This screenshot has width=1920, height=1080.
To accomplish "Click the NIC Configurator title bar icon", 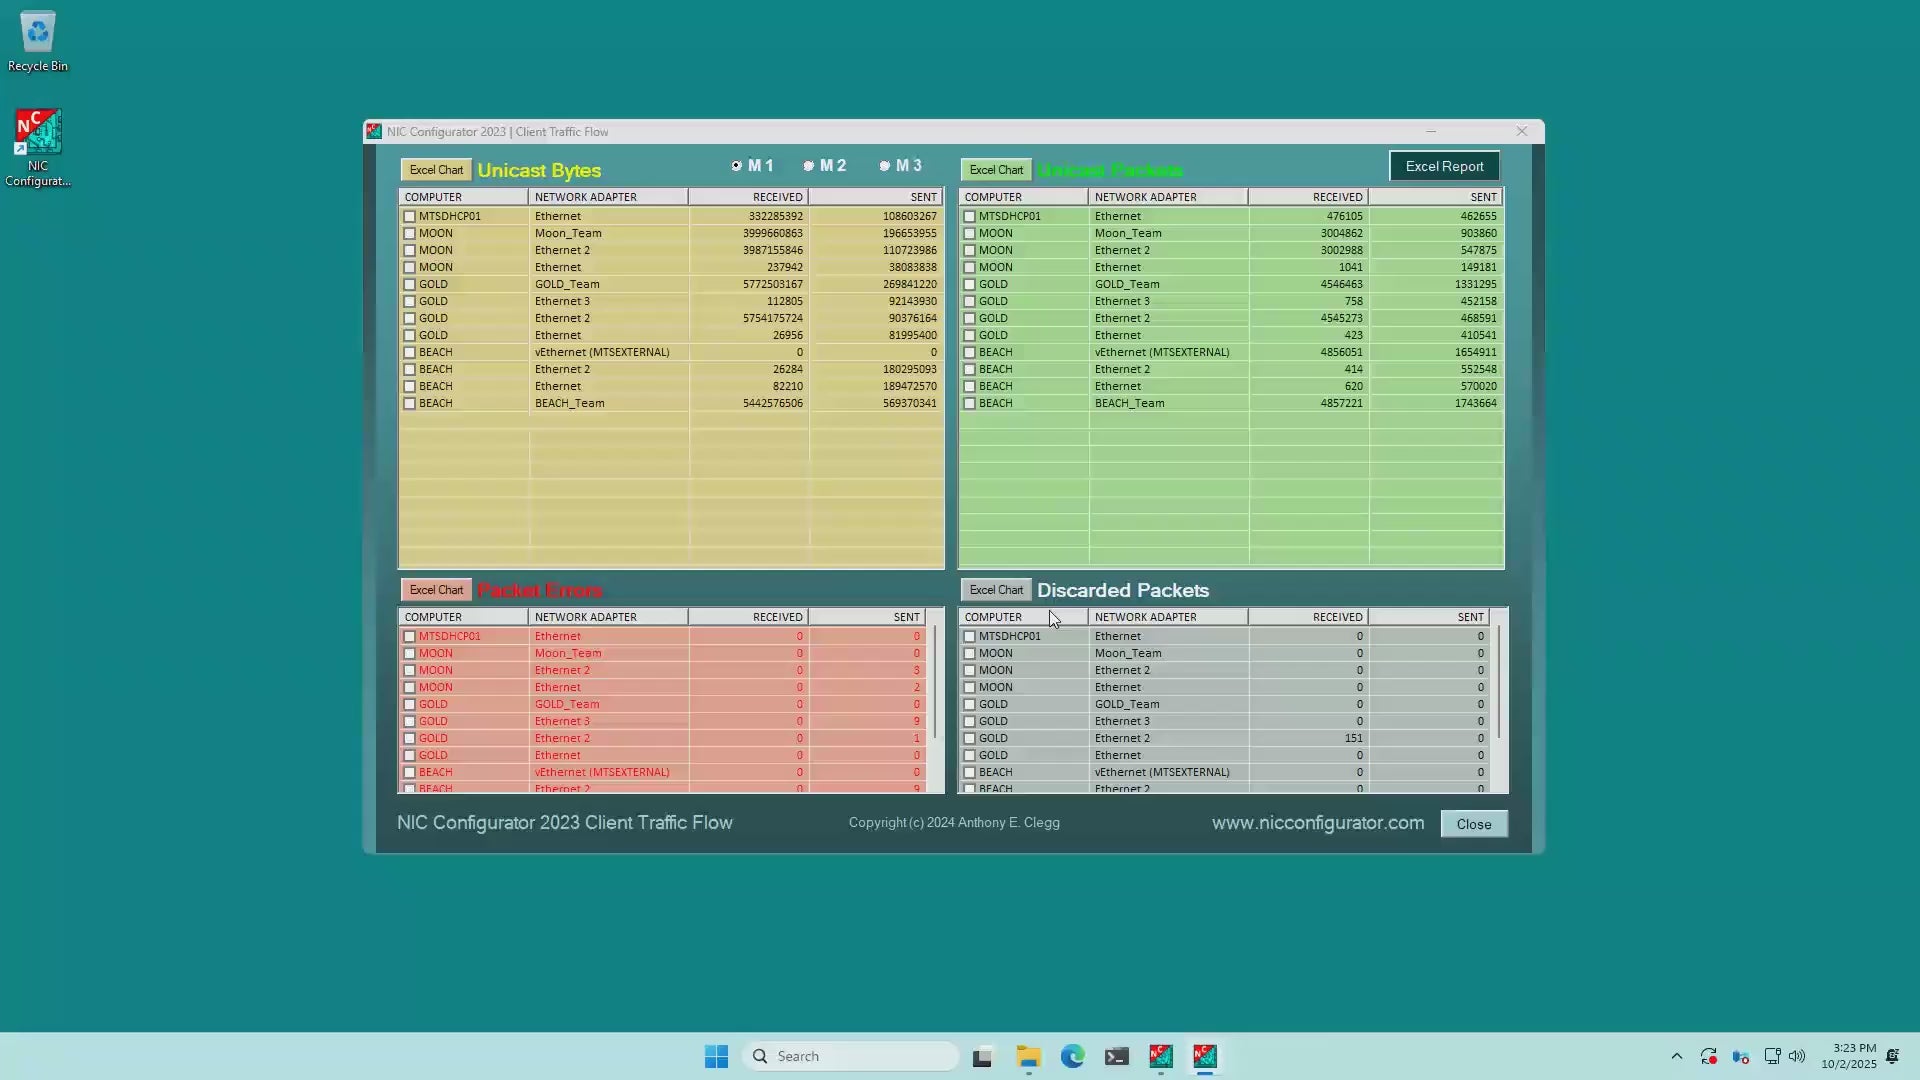I will 374,131.
